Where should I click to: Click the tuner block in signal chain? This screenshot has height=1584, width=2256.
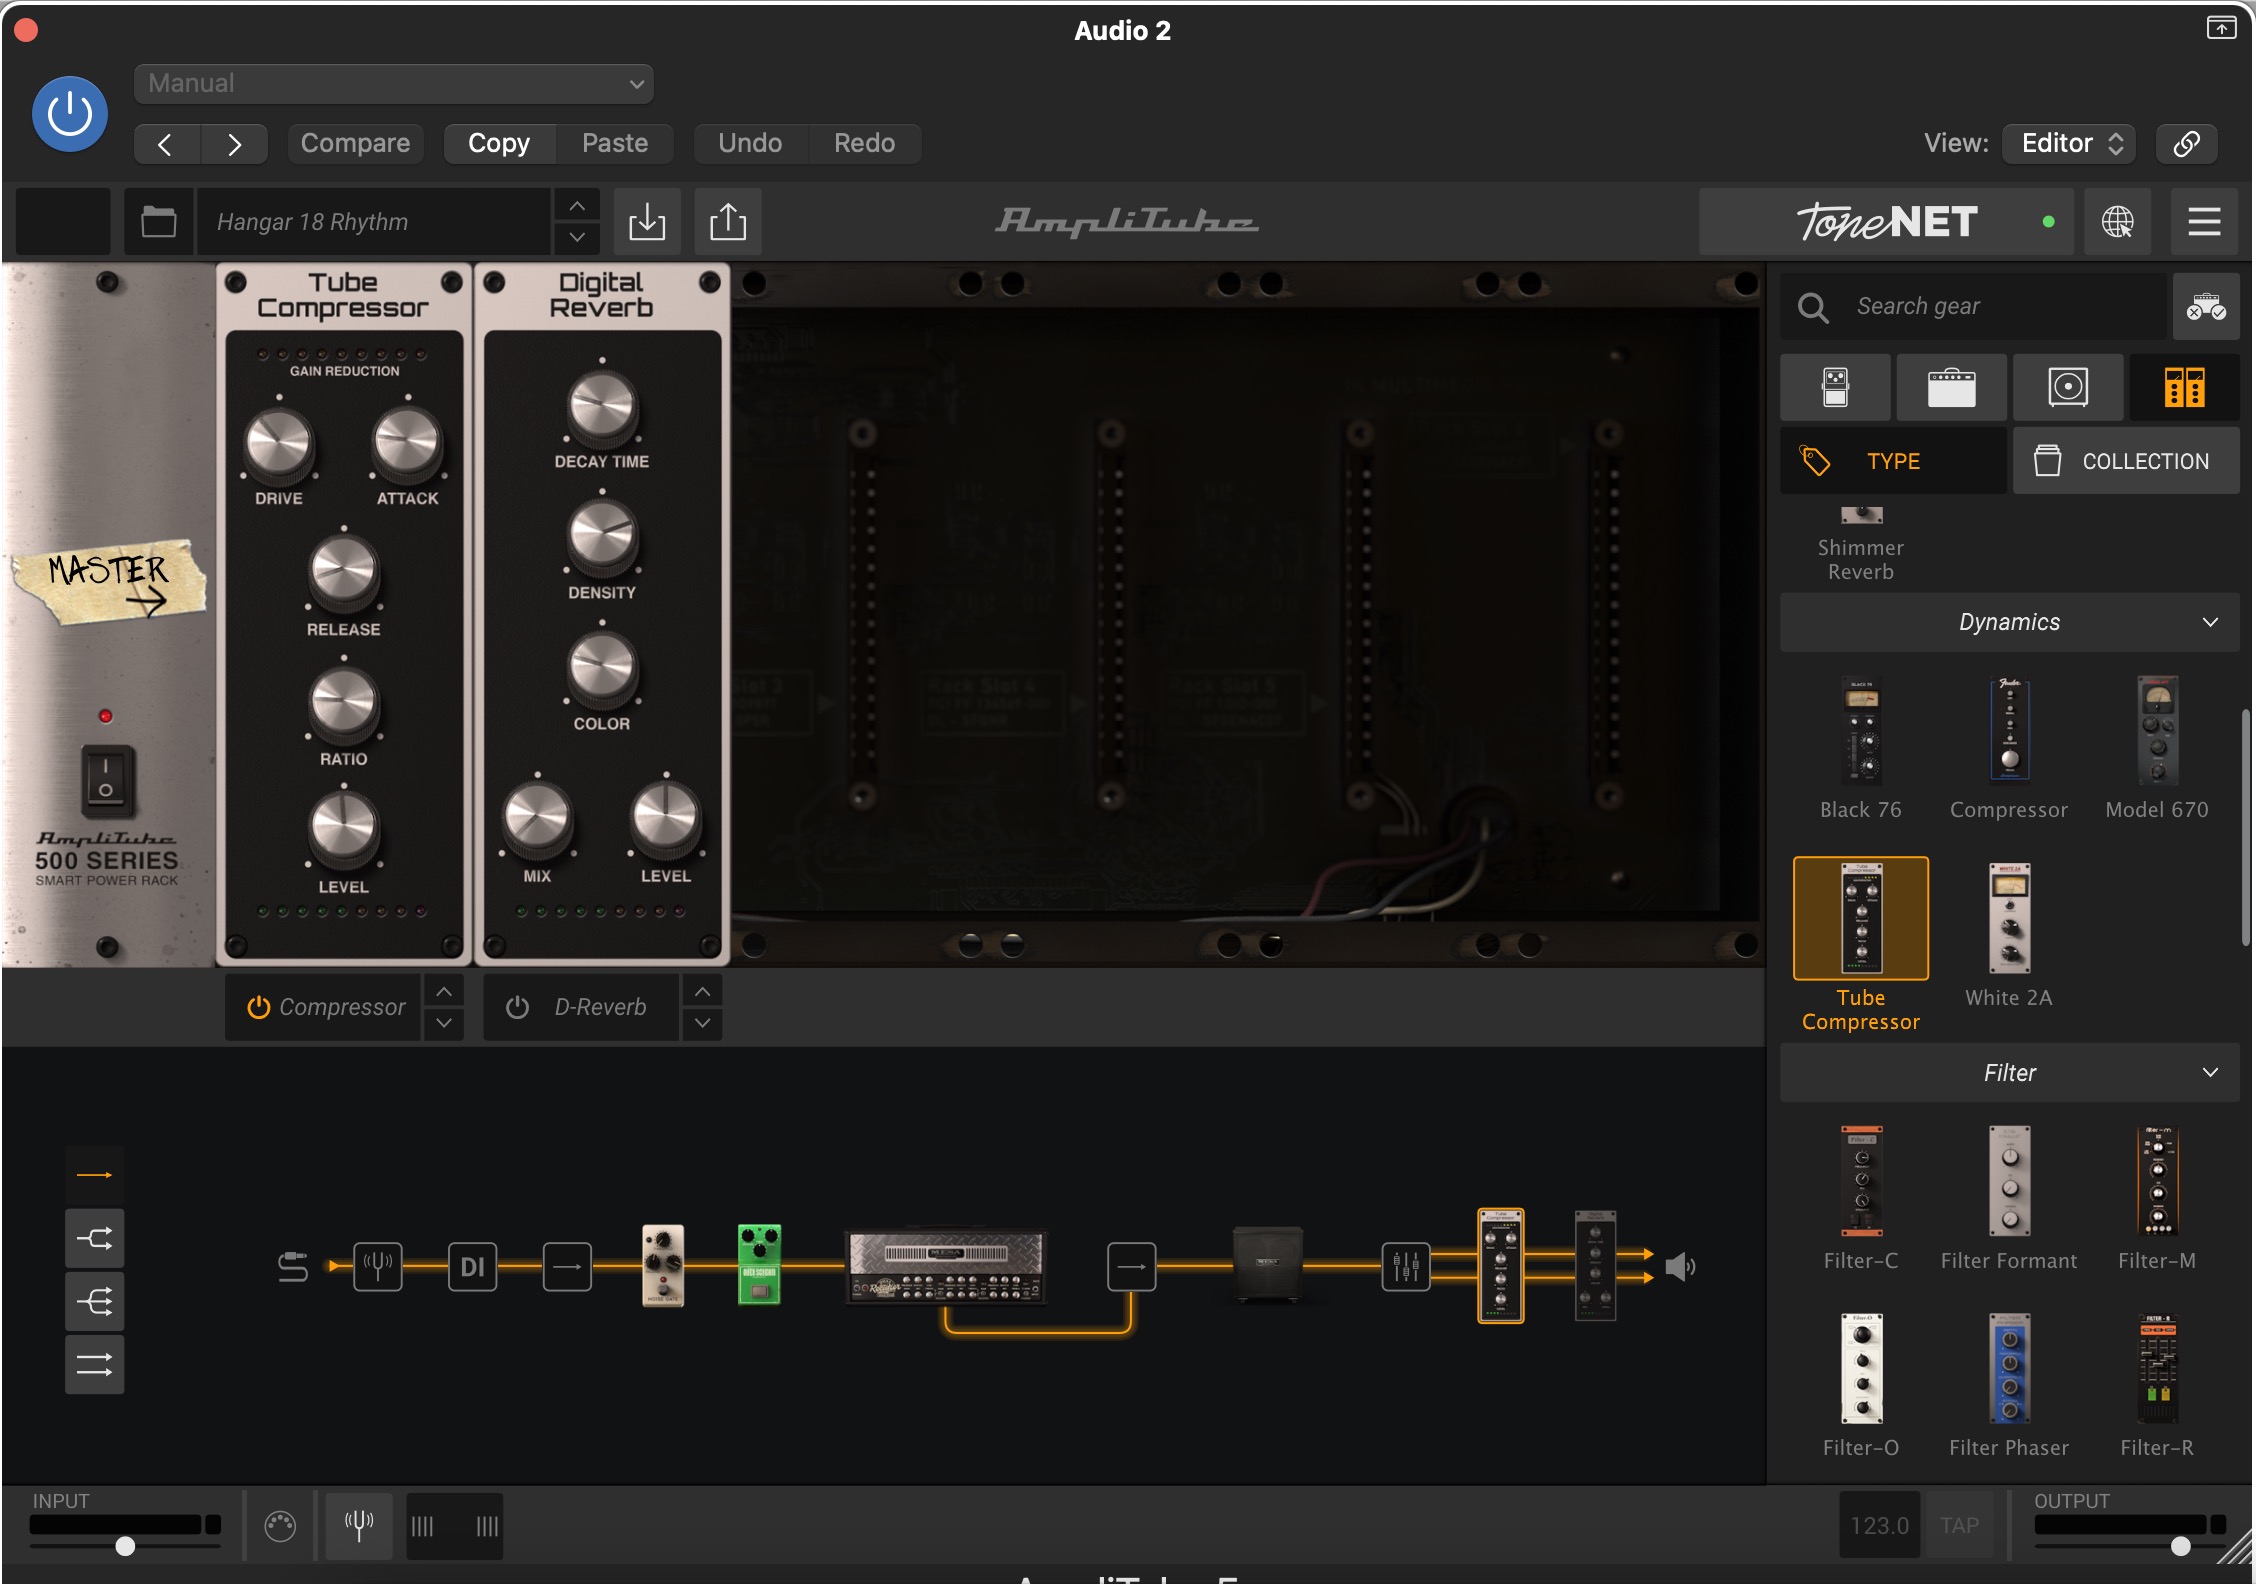pos(378,1267)
